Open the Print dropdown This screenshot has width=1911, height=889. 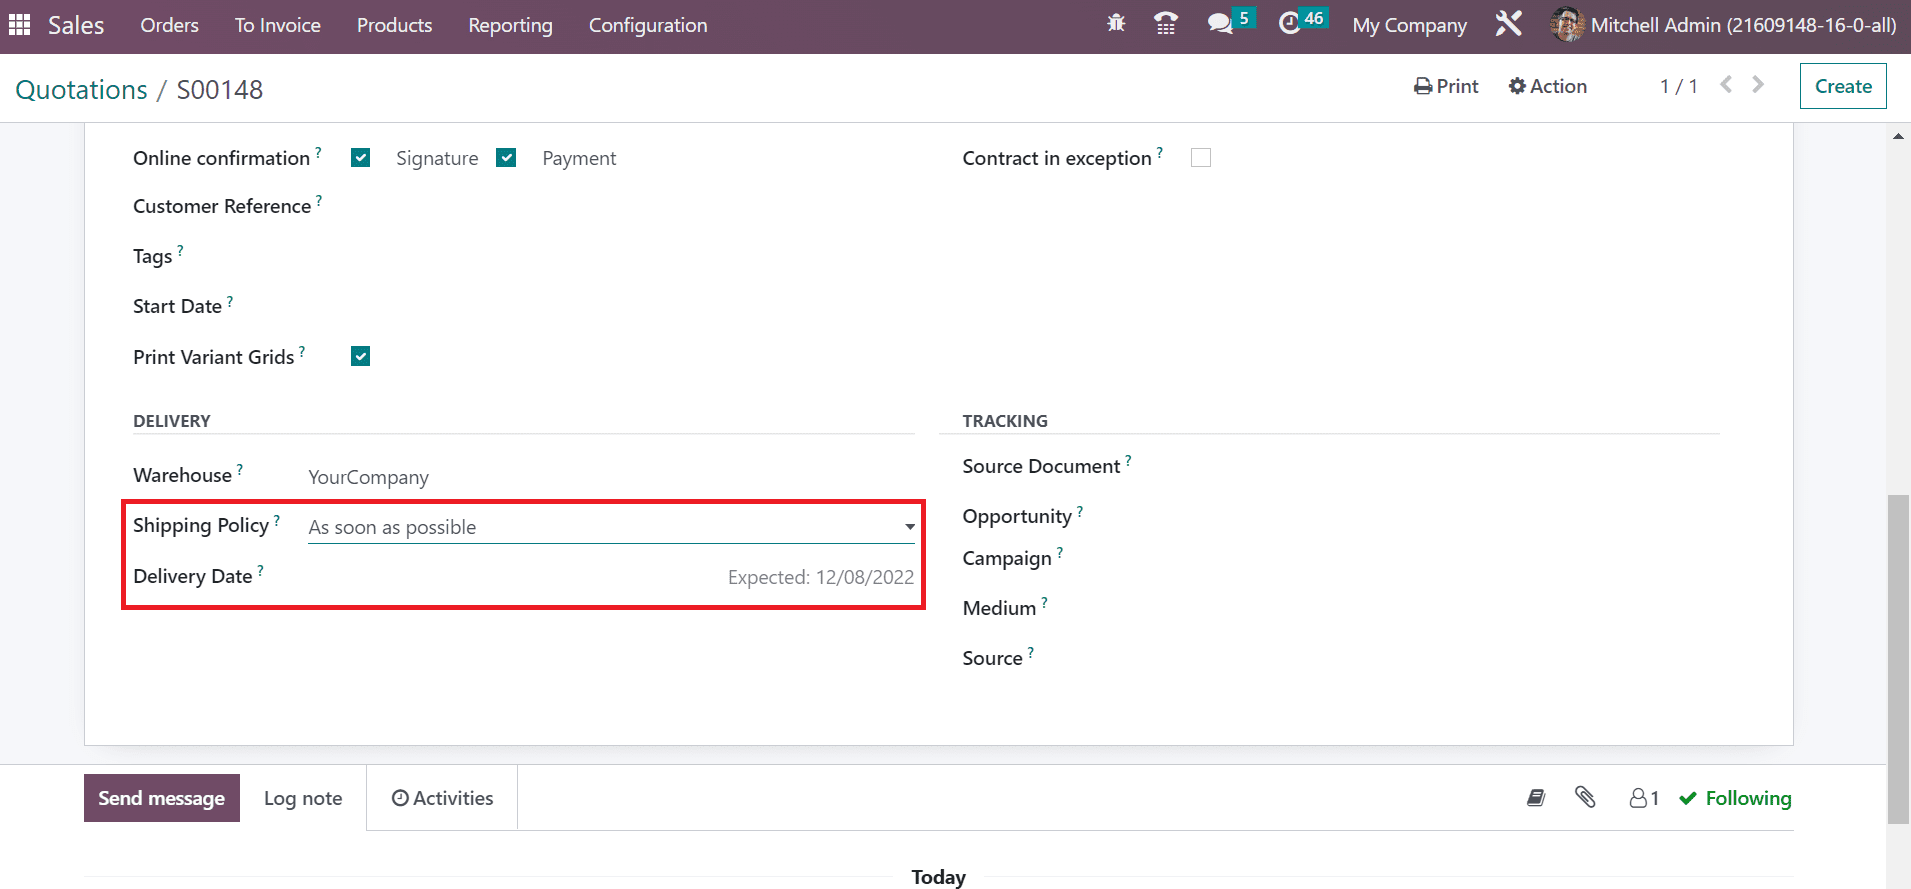click(1446, 86)
